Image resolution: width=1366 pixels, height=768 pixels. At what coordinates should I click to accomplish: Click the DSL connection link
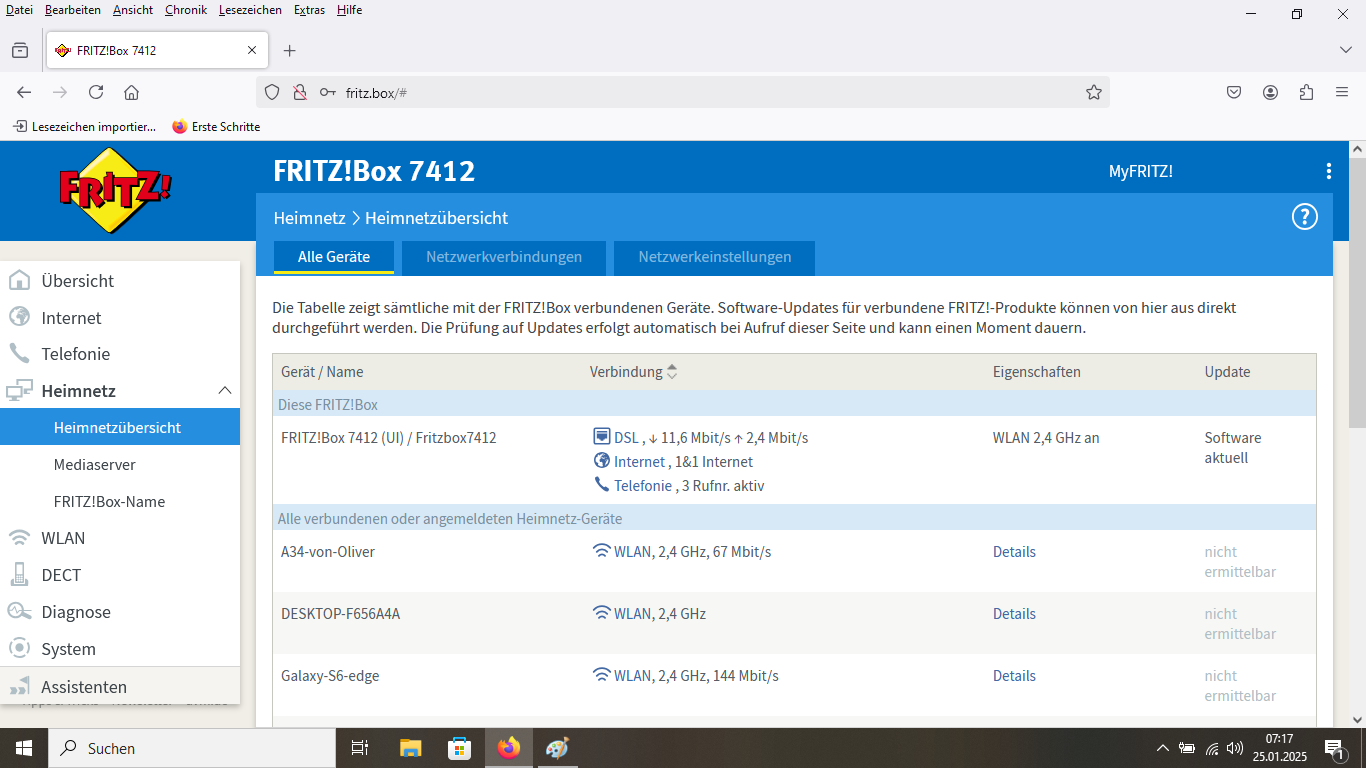(x=626, y=437)
